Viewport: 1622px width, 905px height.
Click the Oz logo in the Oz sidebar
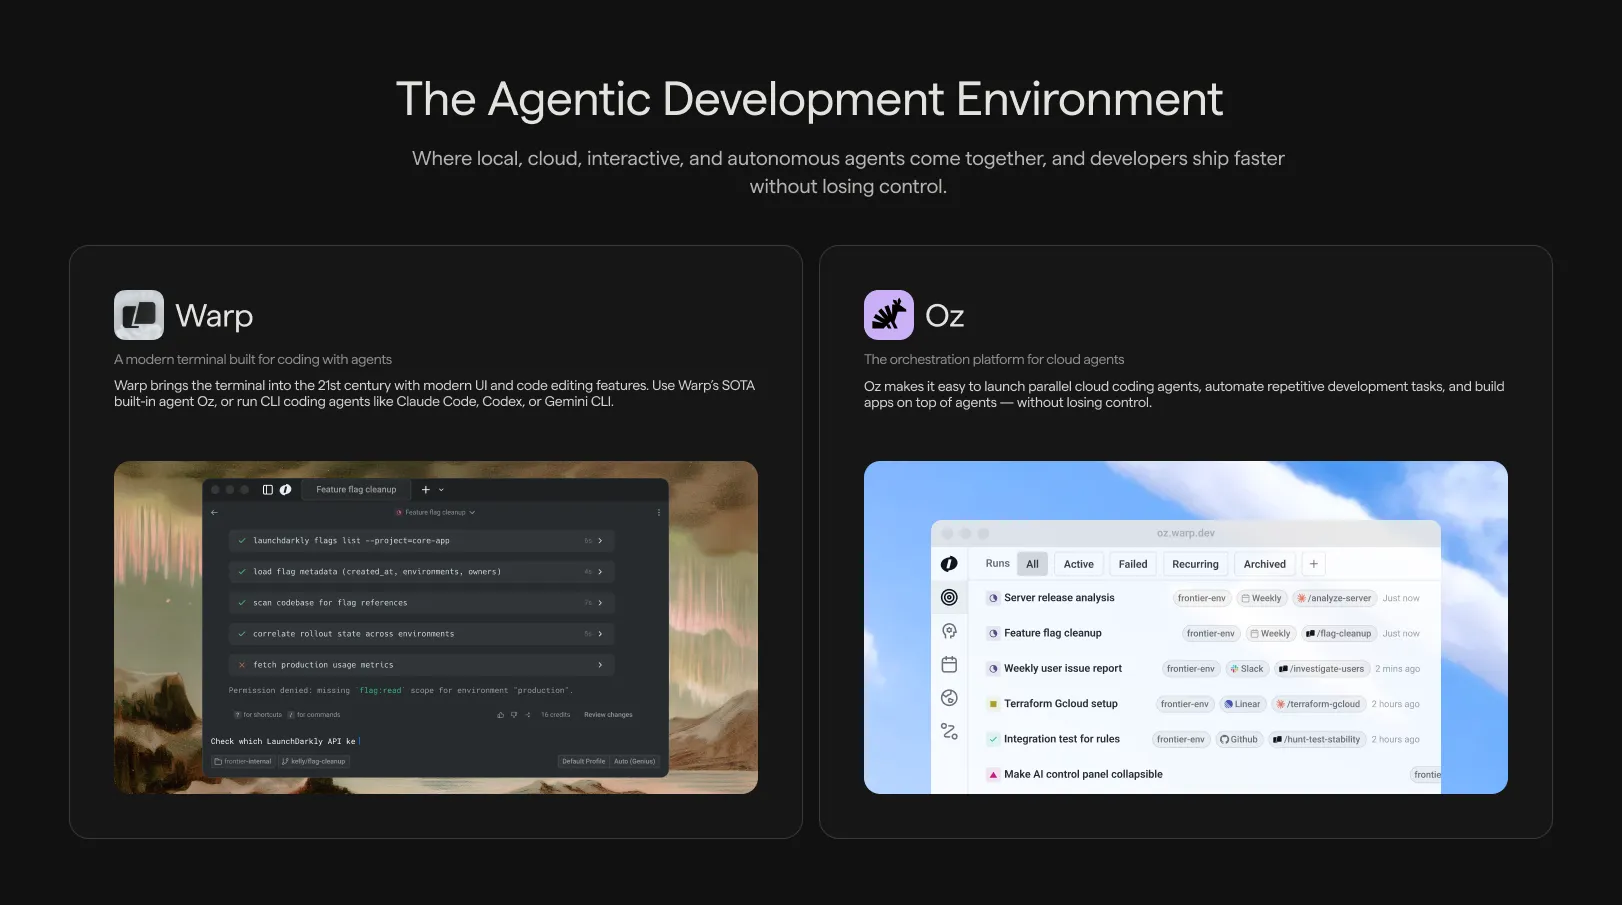click(x=949, y=564)
